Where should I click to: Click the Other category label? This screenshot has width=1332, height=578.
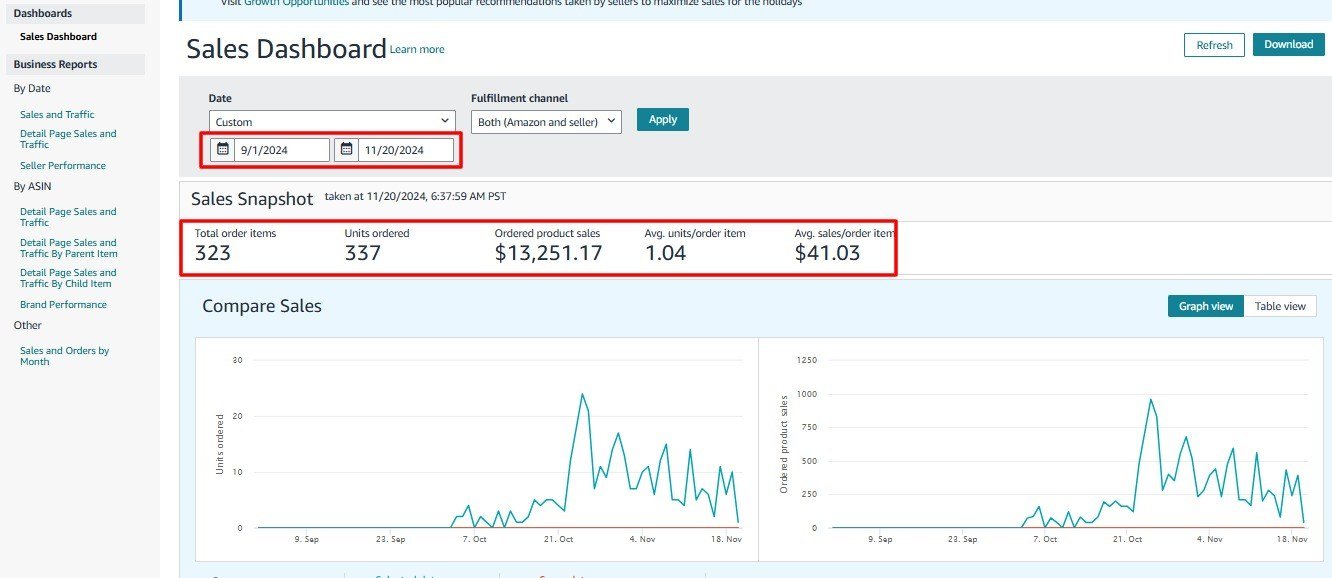point(28,325)
